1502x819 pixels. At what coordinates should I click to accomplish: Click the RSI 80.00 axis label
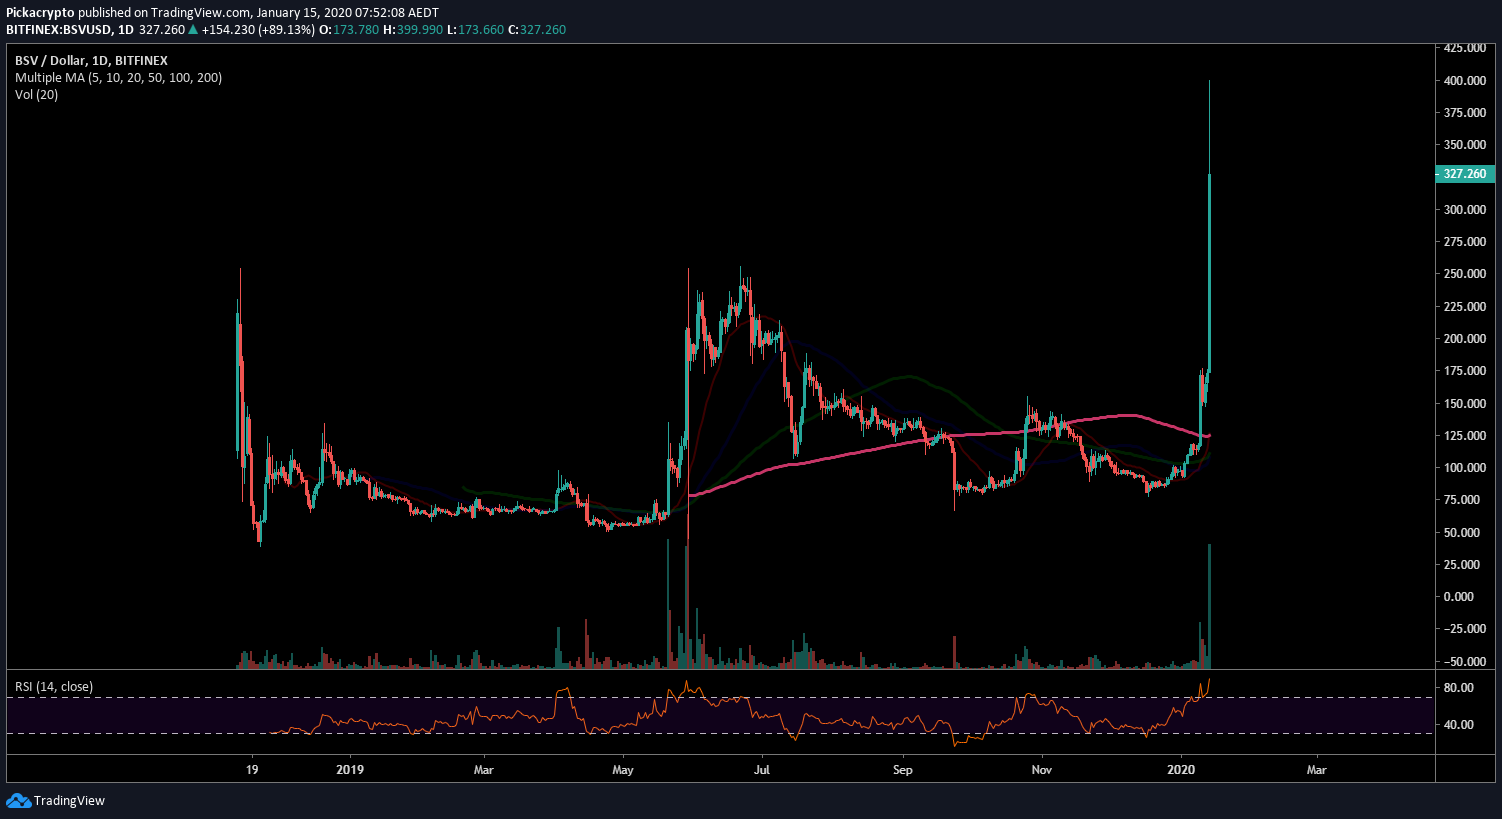coord(1459,688)
